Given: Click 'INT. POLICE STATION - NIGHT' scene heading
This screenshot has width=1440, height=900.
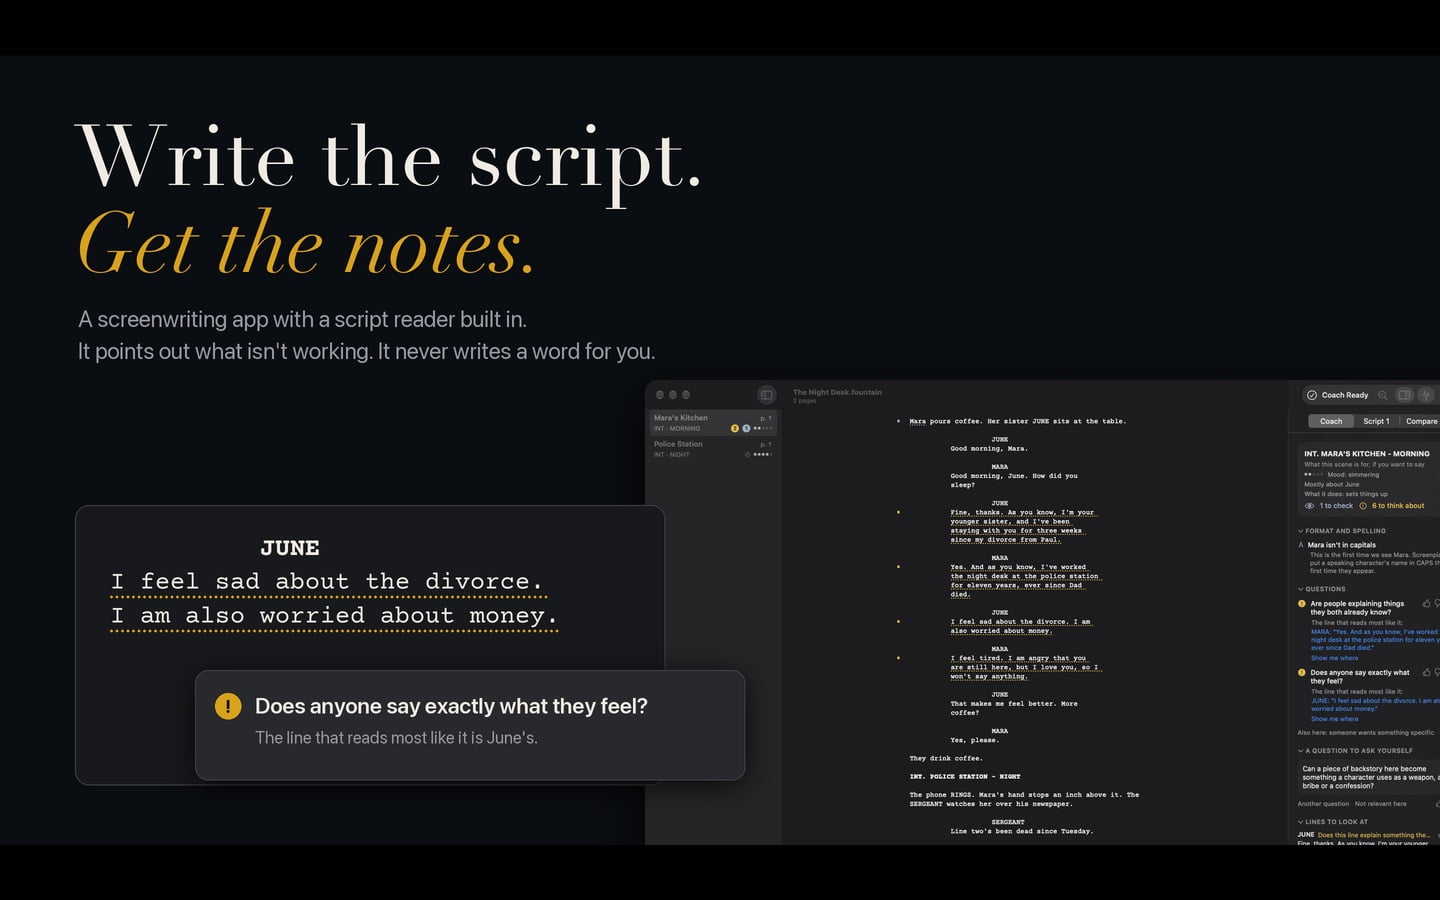Looking at the screenshot, I should [x=964, y=777].
